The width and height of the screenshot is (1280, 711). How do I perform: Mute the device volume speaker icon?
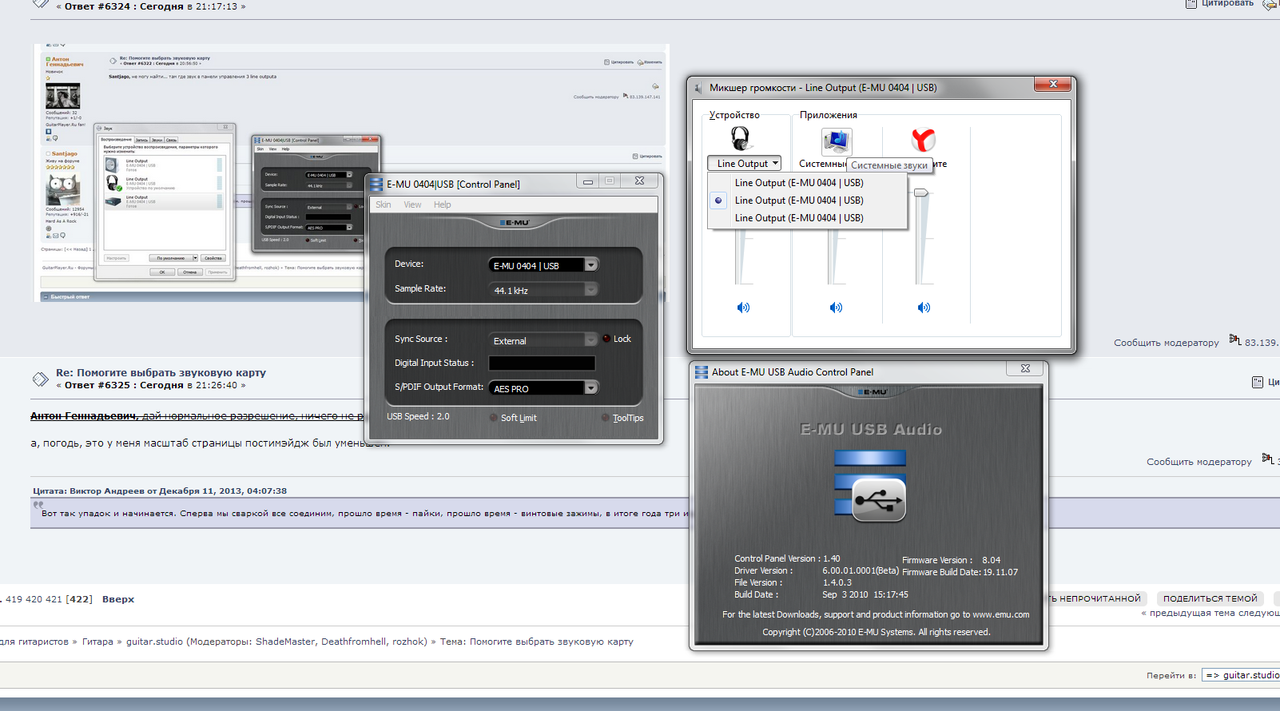click(x=743, y=307)
